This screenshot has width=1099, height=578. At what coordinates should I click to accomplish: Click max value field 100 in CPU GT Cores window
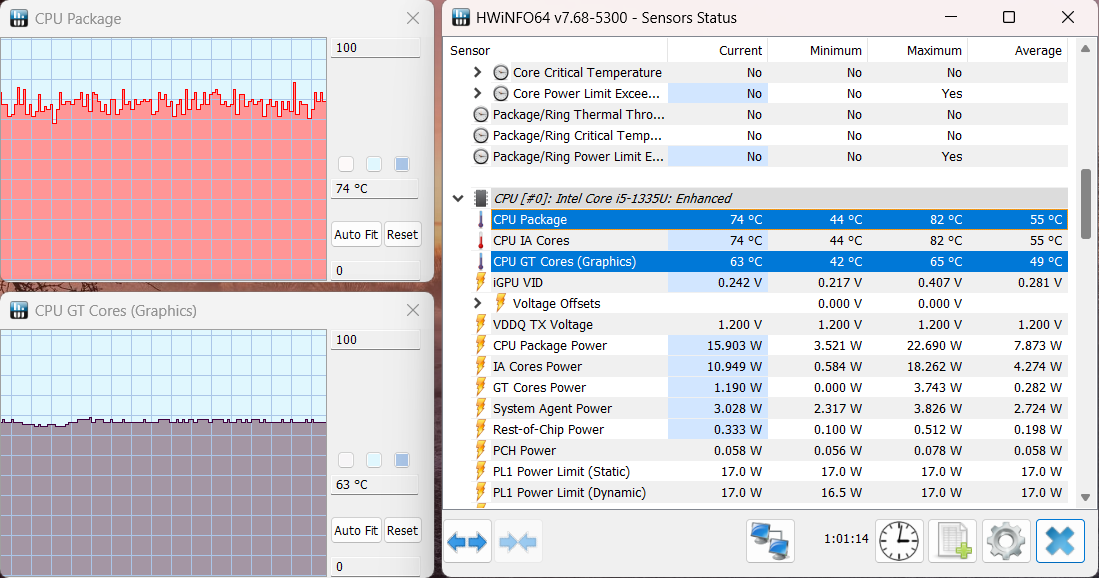[376, 340]
